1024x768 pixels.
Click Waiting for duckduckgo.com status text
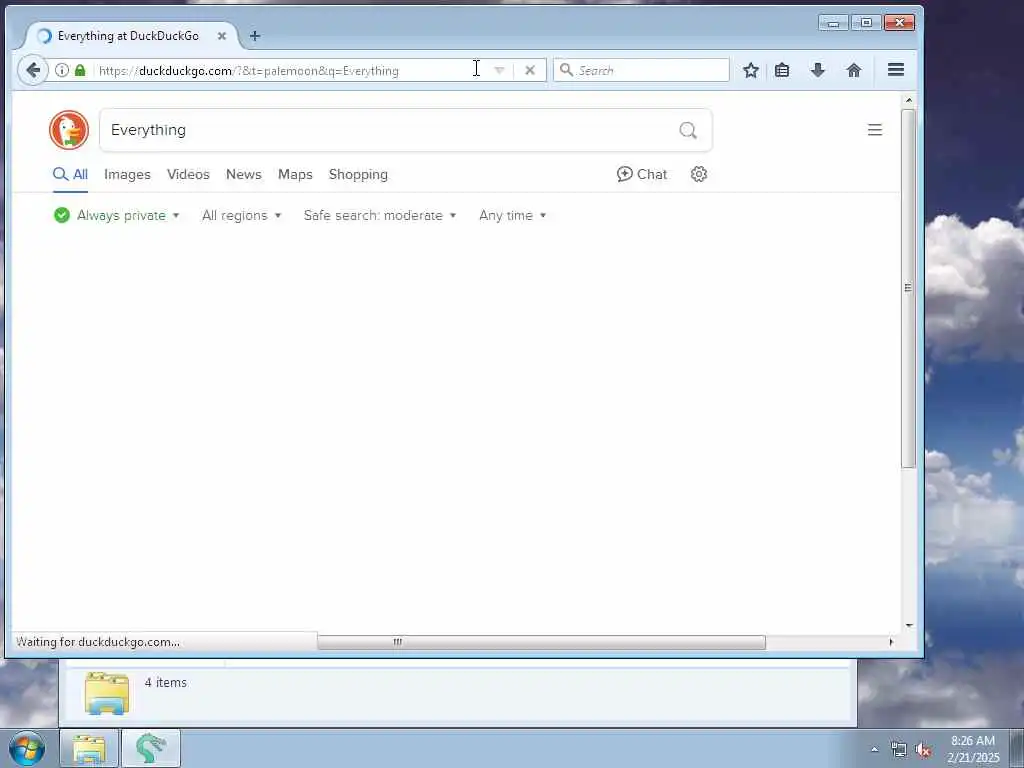(98, 642)
